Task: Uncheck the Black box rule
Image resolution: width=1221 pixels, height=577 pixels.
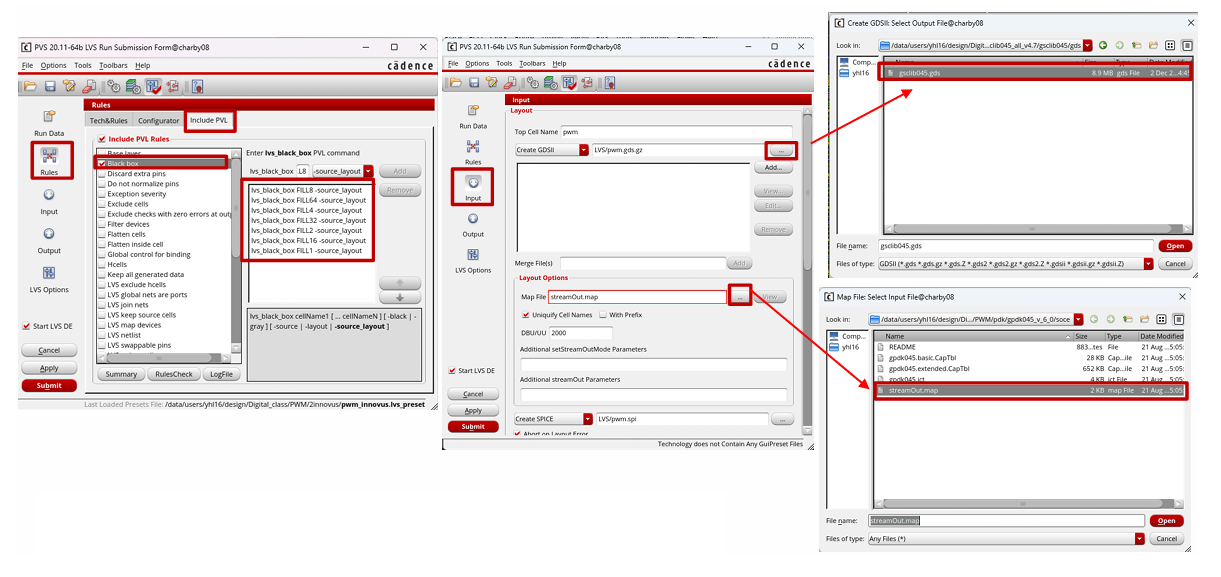Action: click(101, 163)
